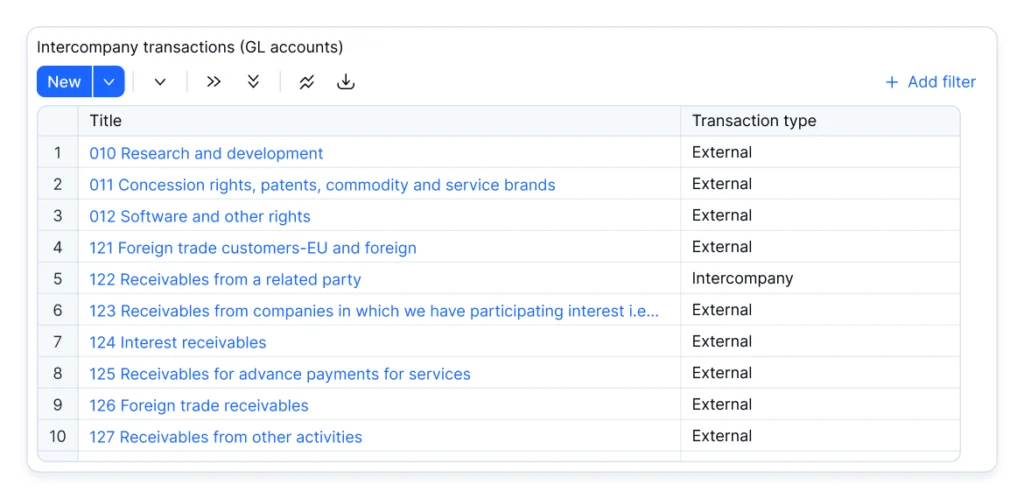
Task: Click the download icon in toolbar
Action: (x=345, y=82)
